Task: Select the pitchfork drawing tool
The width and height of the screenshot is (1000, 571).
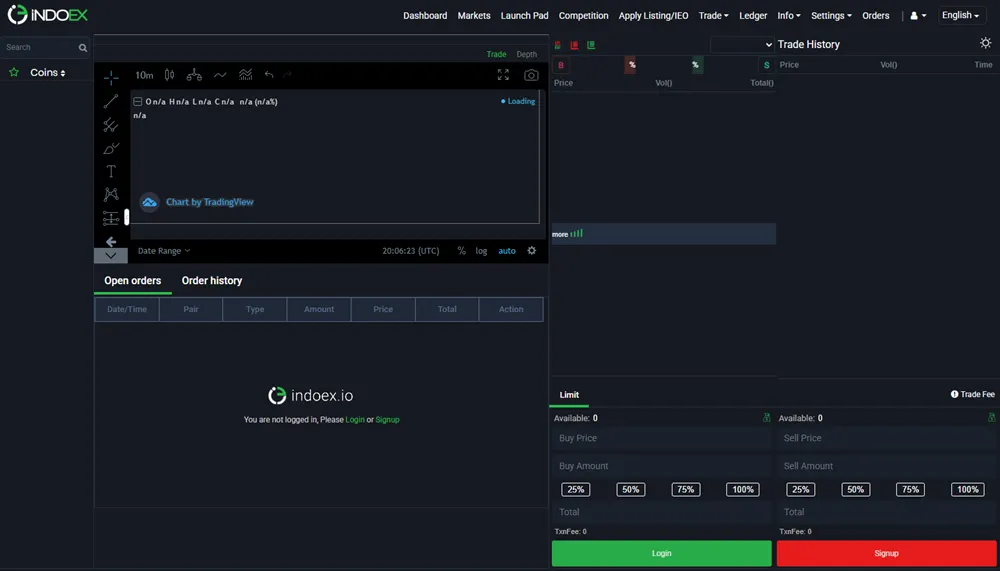Action: point(111,124)
